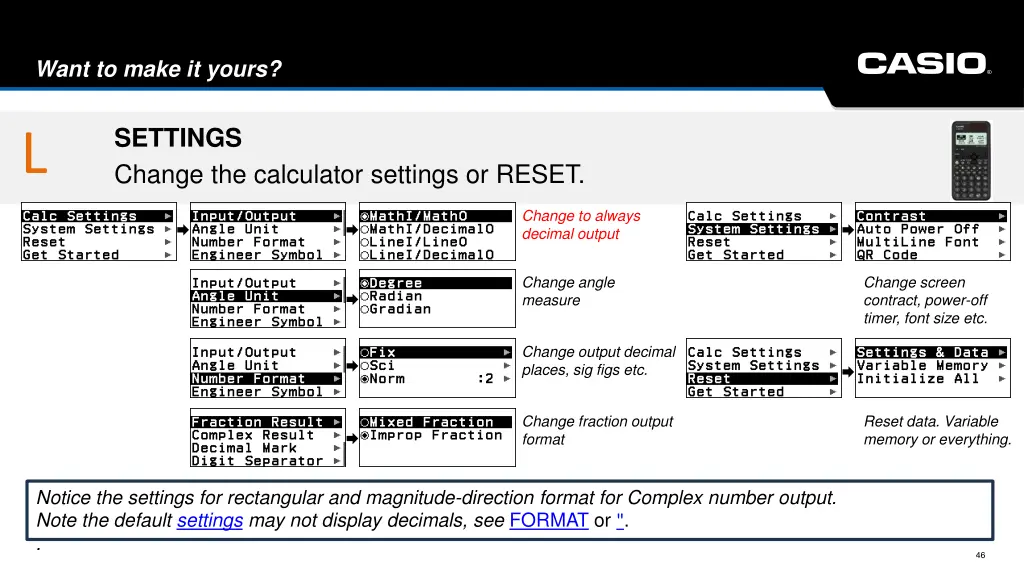Expand the arrow beside QR Code

tap(1002, 255)
